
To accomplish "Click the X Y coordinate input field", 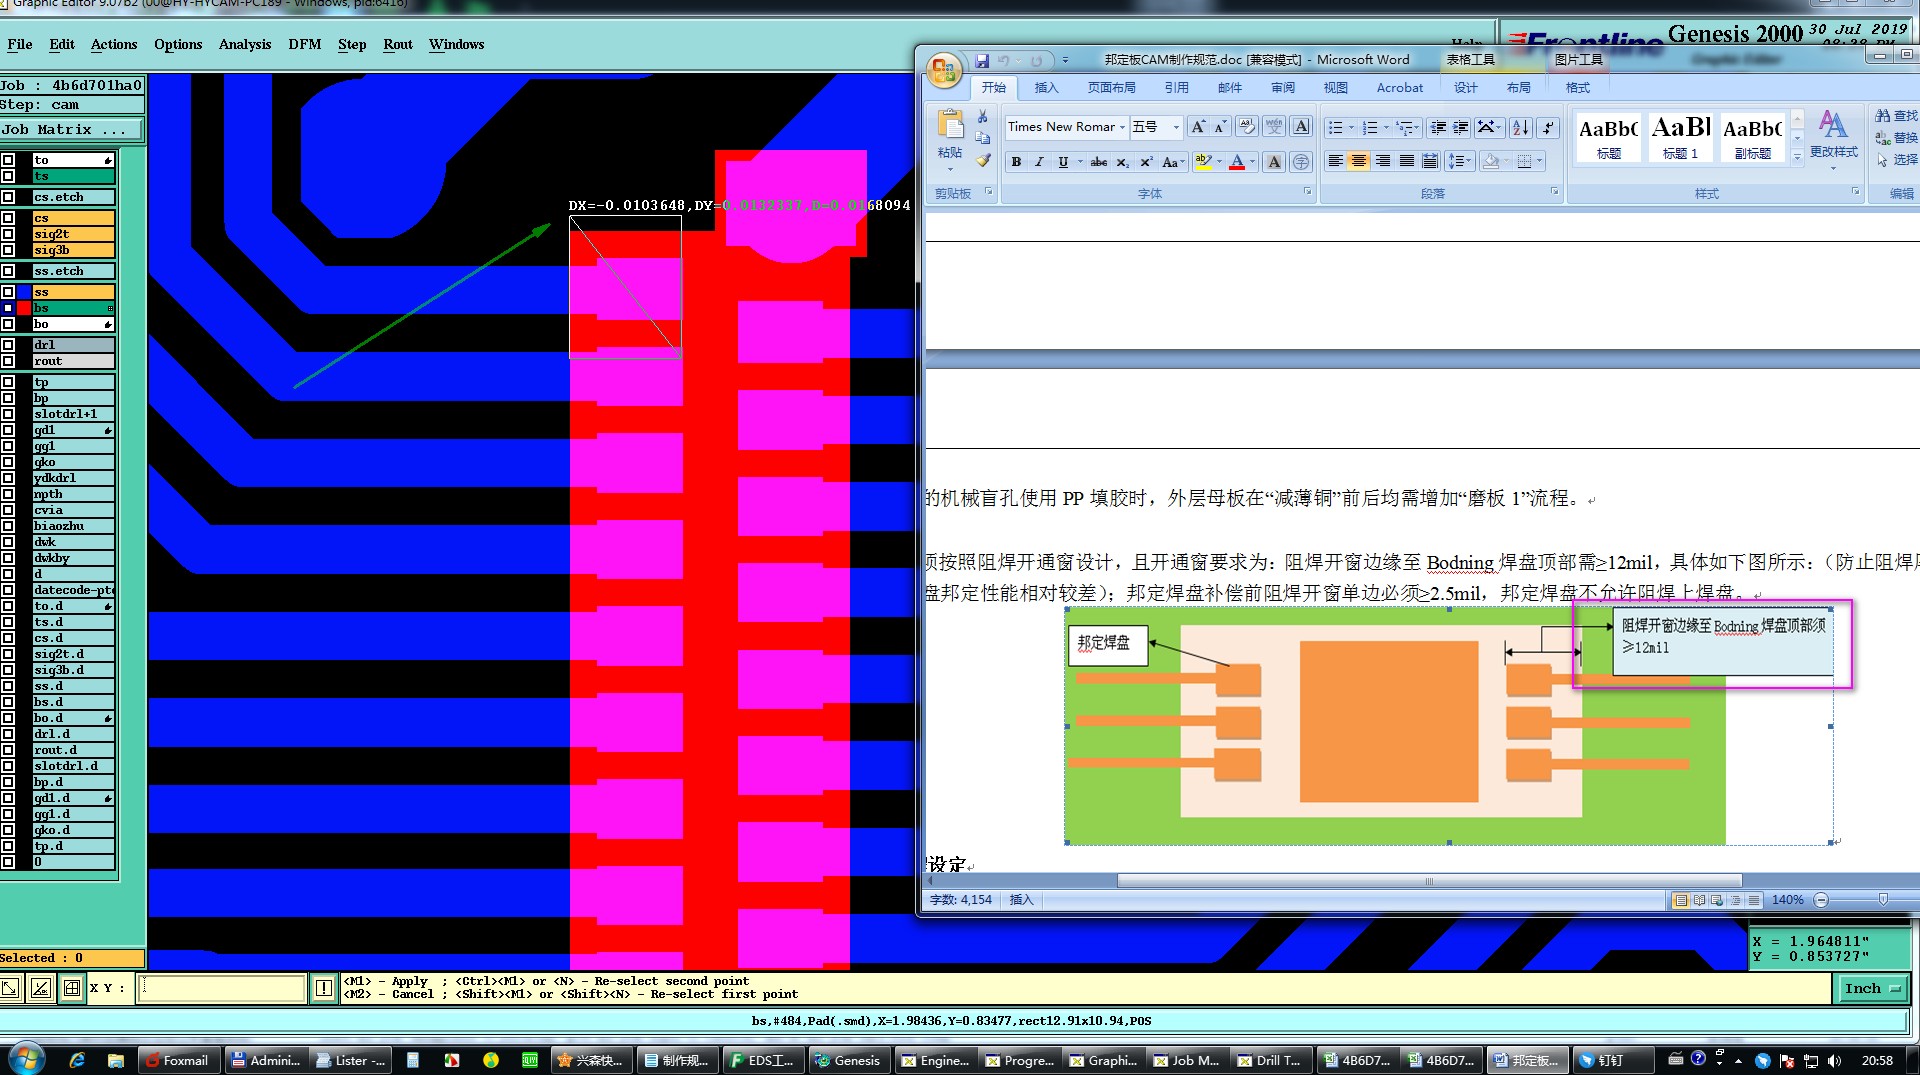I will pyautogui.click(x=221, y=988).
